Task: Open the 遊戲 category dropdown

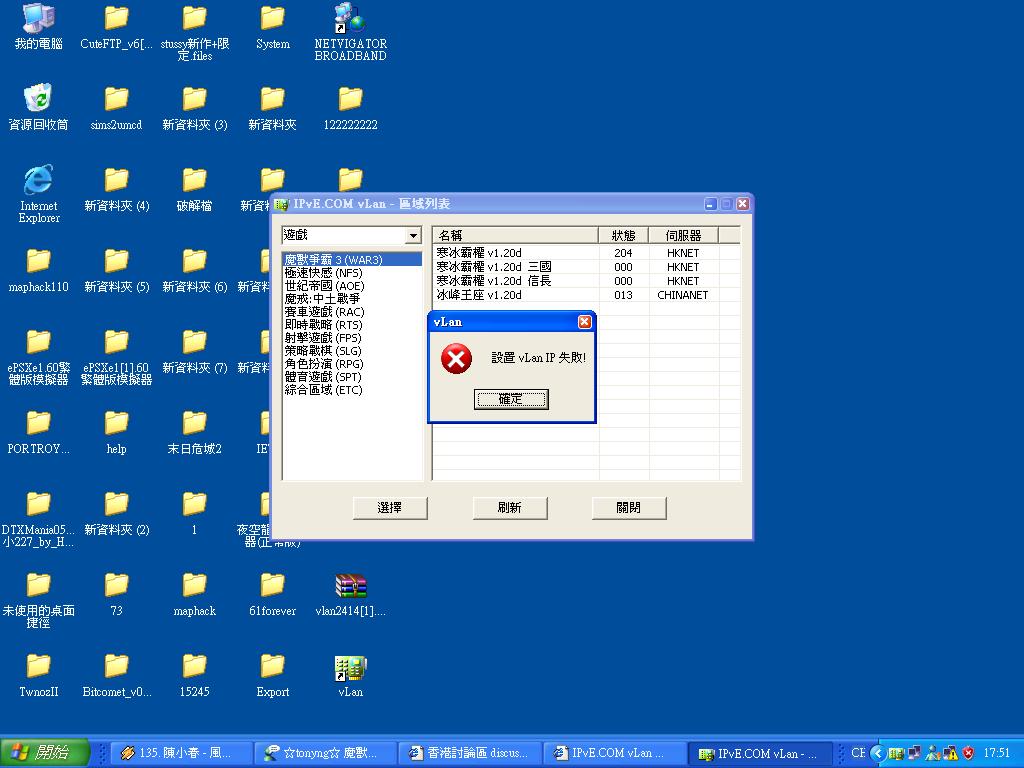Action: 412,236
